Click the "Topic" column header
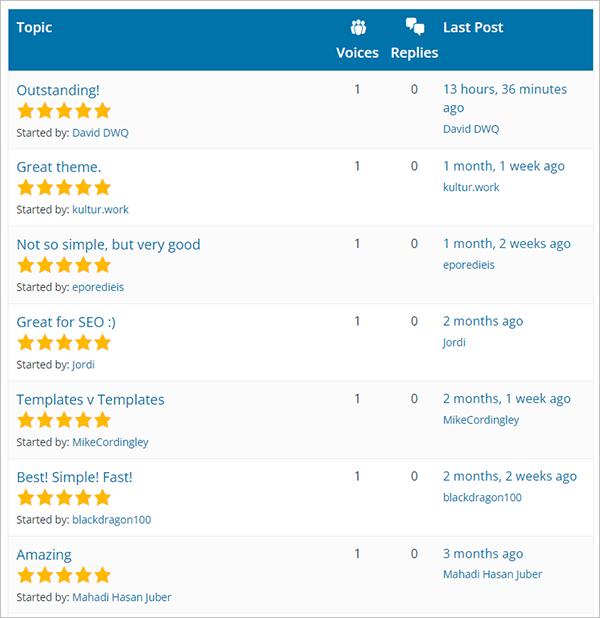 pyautogui.click(x=34, y=27)
